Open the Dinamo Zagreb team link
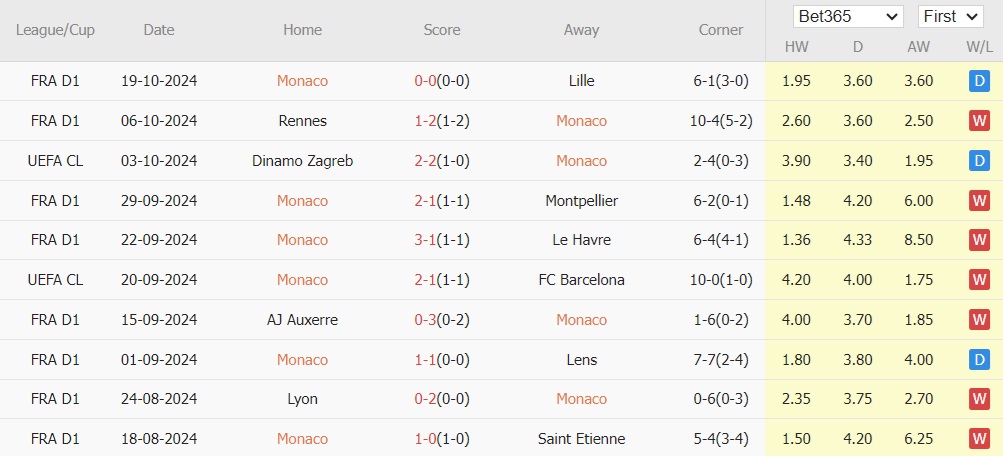This screenshot has width=1003, height=456. [302, 161]
